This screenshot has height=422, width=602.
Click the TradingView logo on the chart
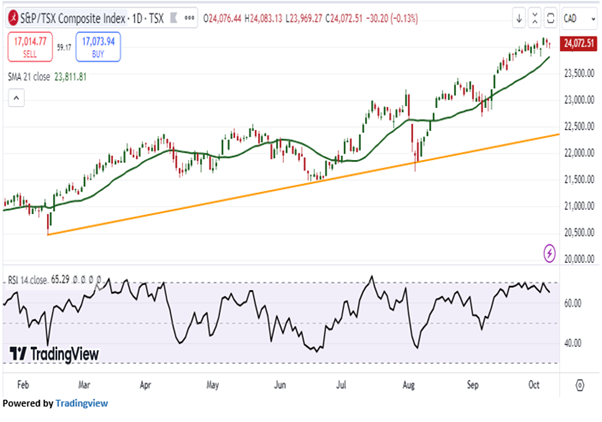pyautogui.click(x=49, y=353)
